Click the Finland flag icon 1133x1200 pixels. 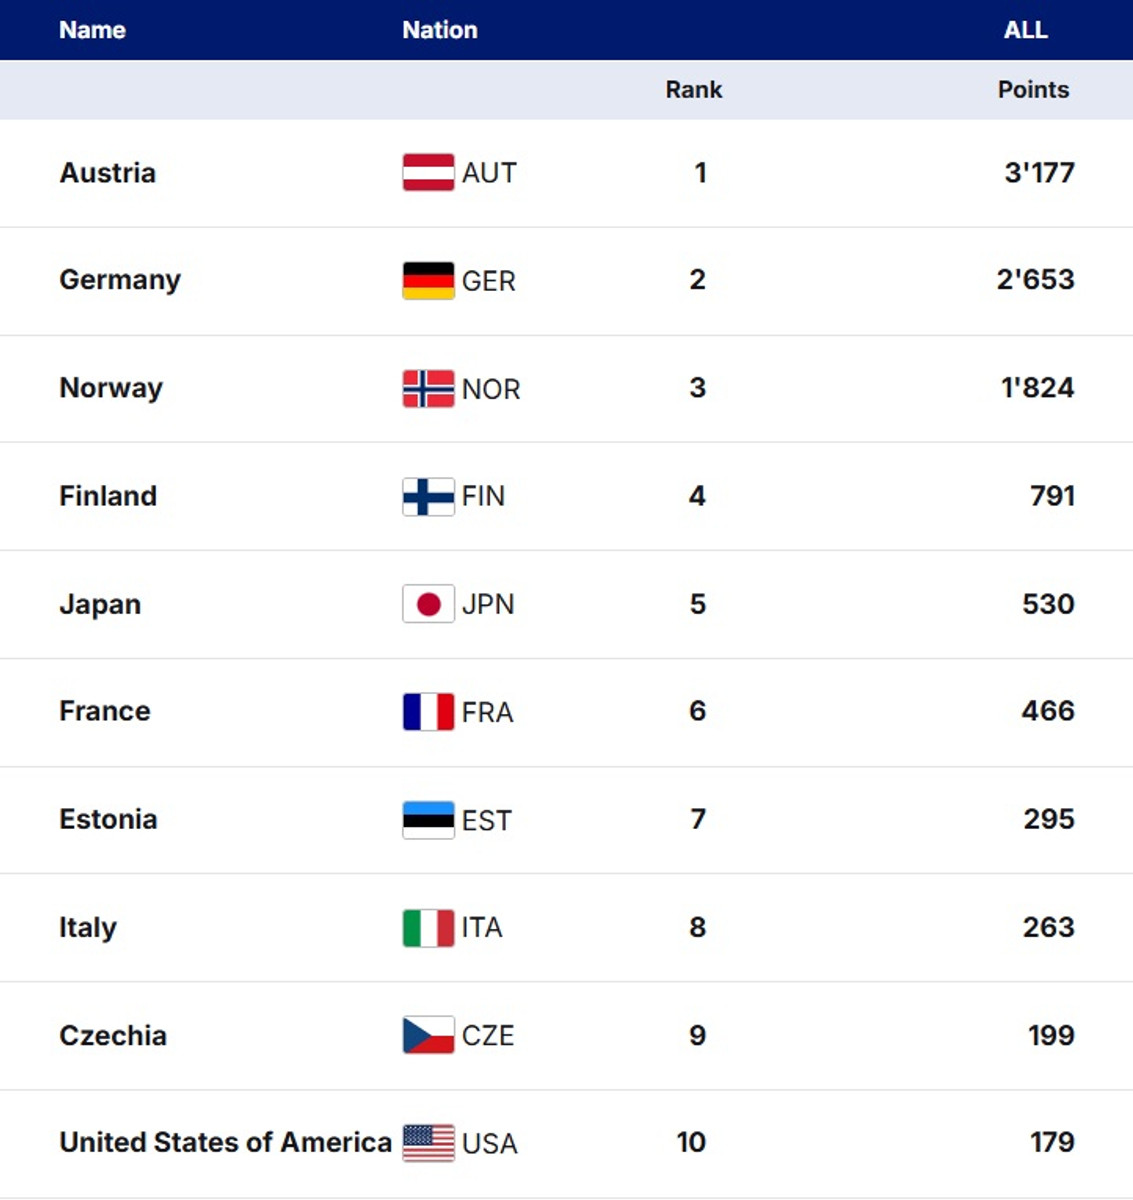coord(428,496)
